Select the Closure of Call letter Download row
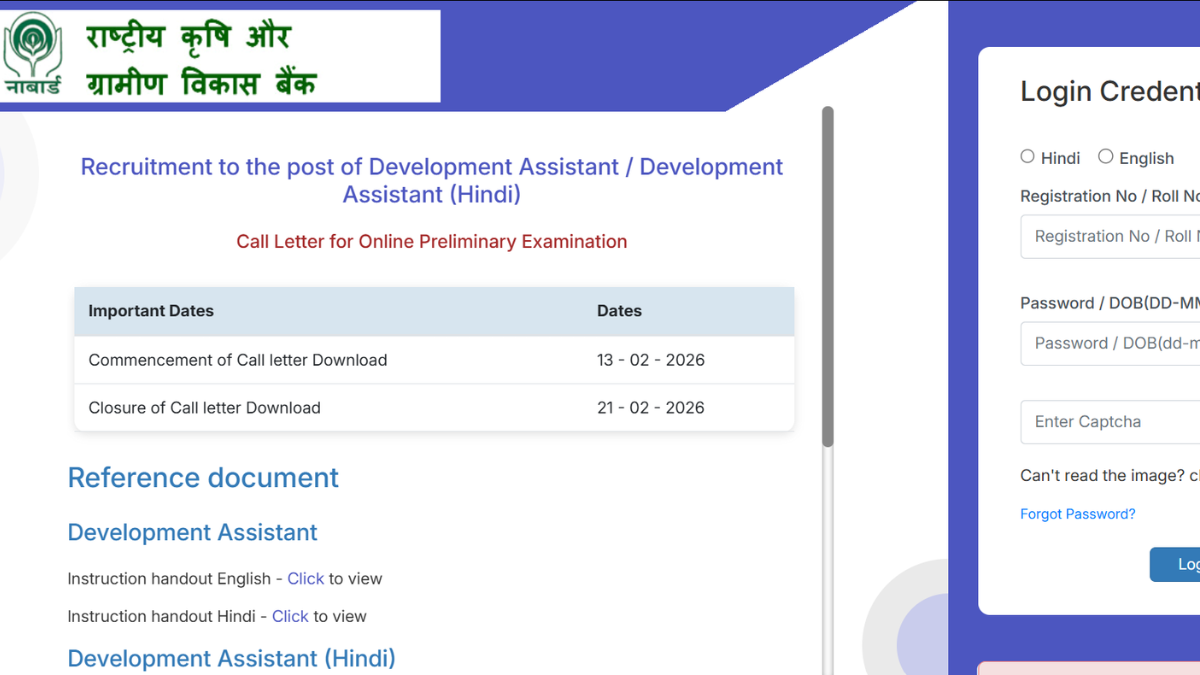This screenshot has height=675, width=1200. pyautogui.click(x=433, y=408)
